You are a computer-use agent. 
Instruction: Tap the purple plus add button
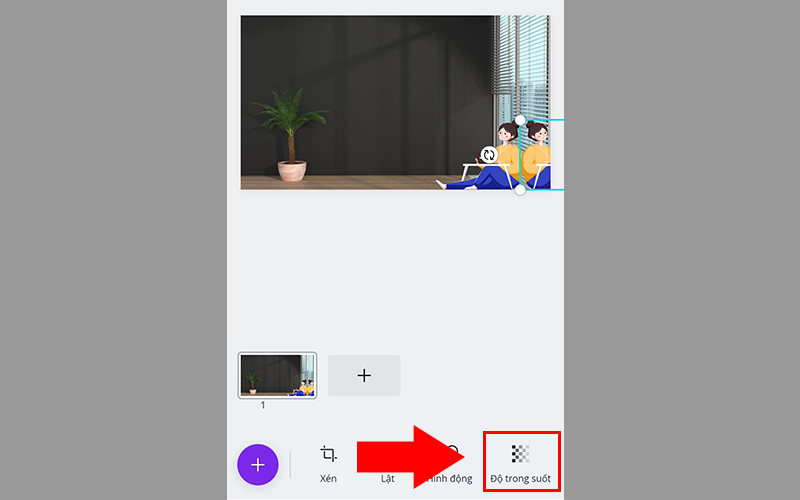(258, 465)
